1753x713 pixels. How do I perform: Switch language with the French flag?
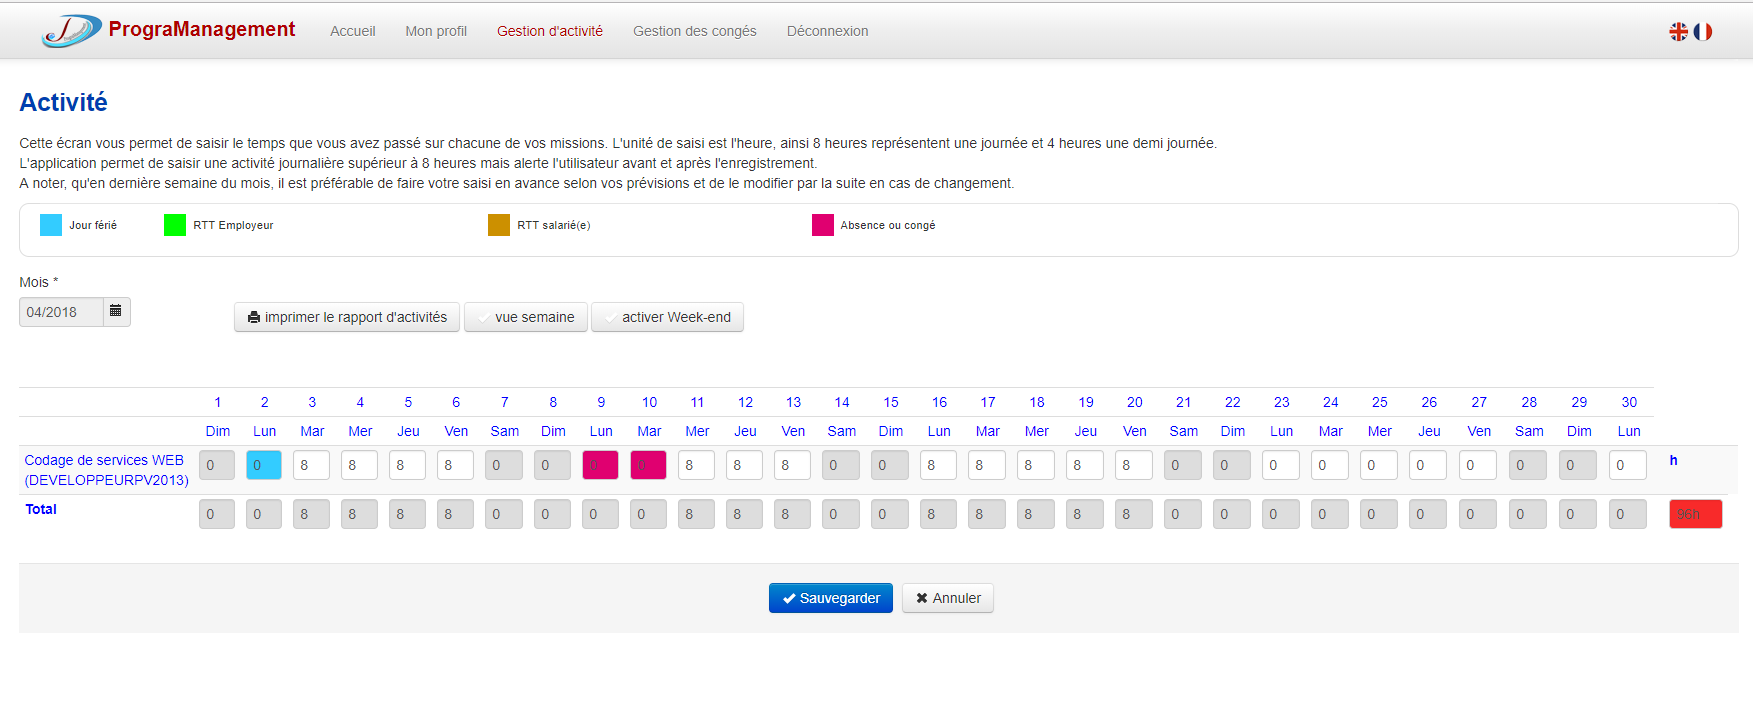coord(1703,32)
